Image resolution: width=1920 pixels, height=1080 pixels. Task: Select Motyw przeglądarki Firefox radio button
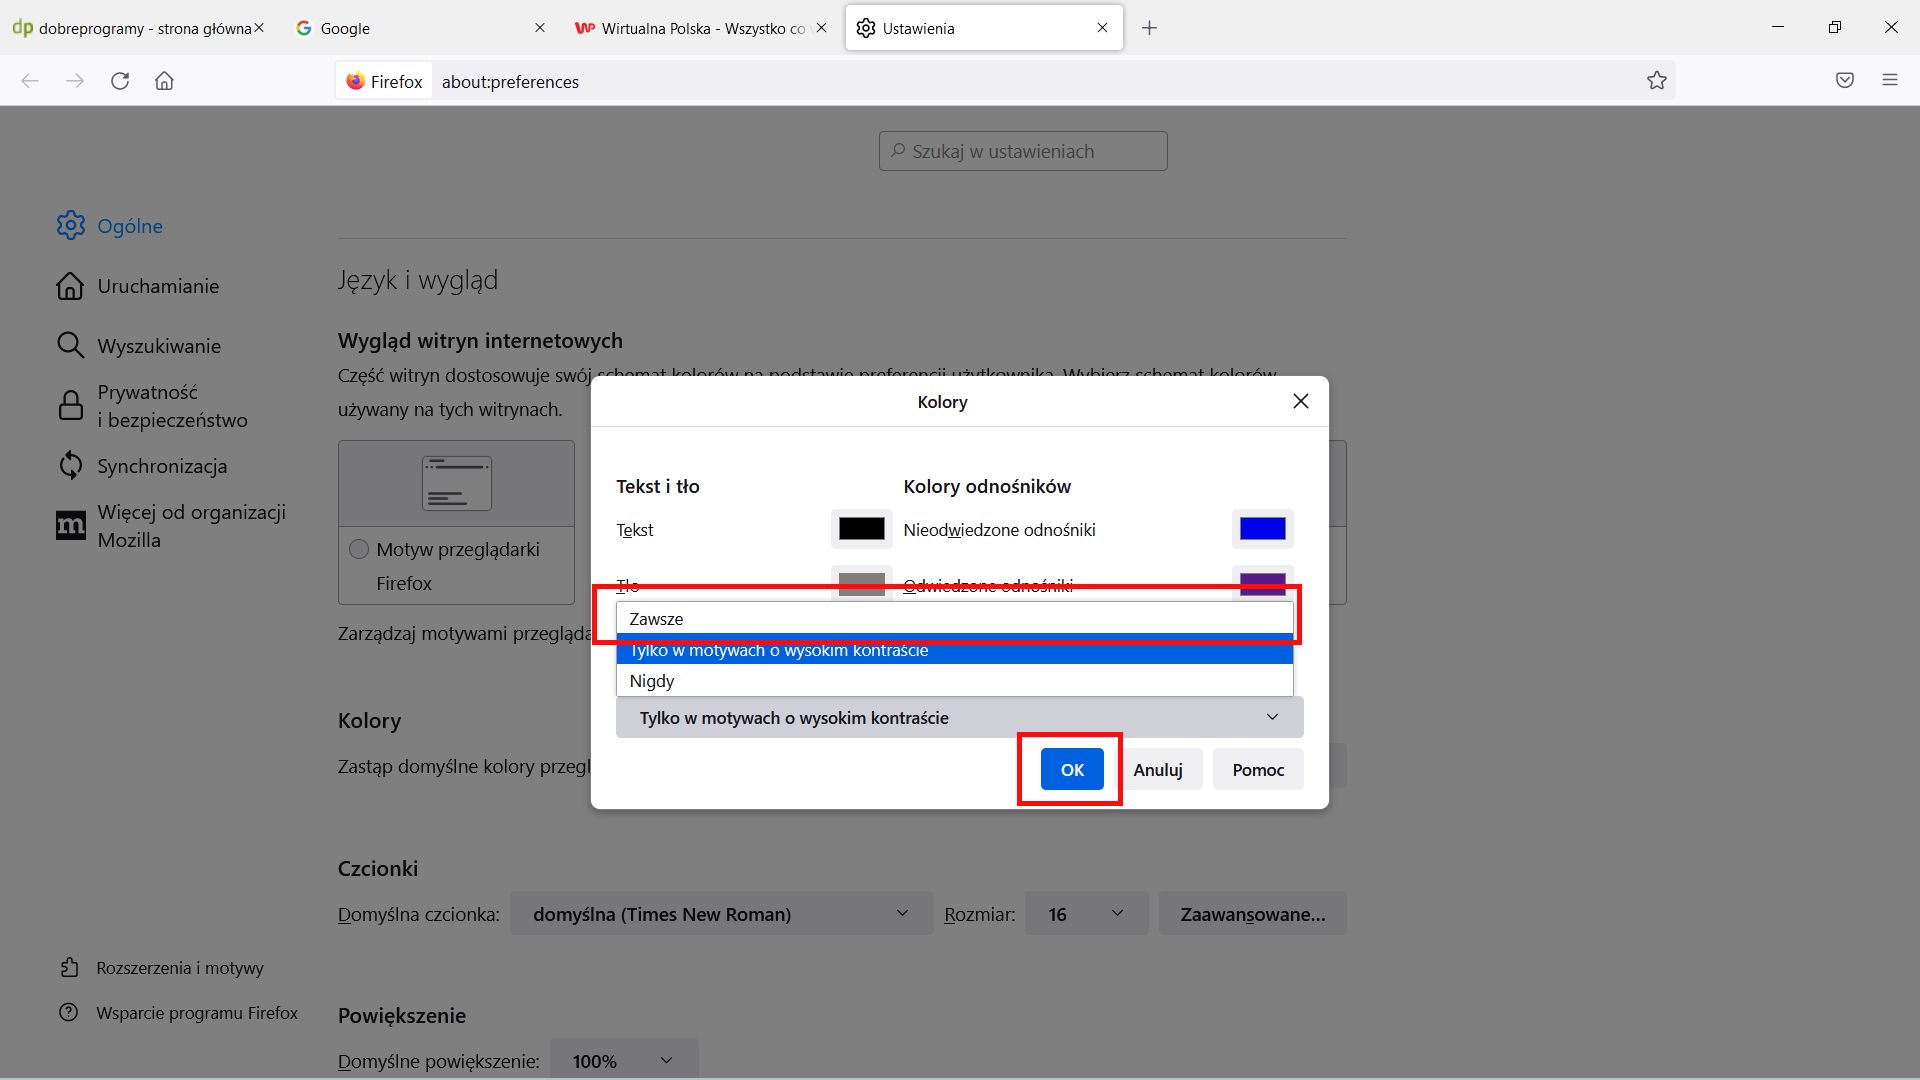point(359,548)
